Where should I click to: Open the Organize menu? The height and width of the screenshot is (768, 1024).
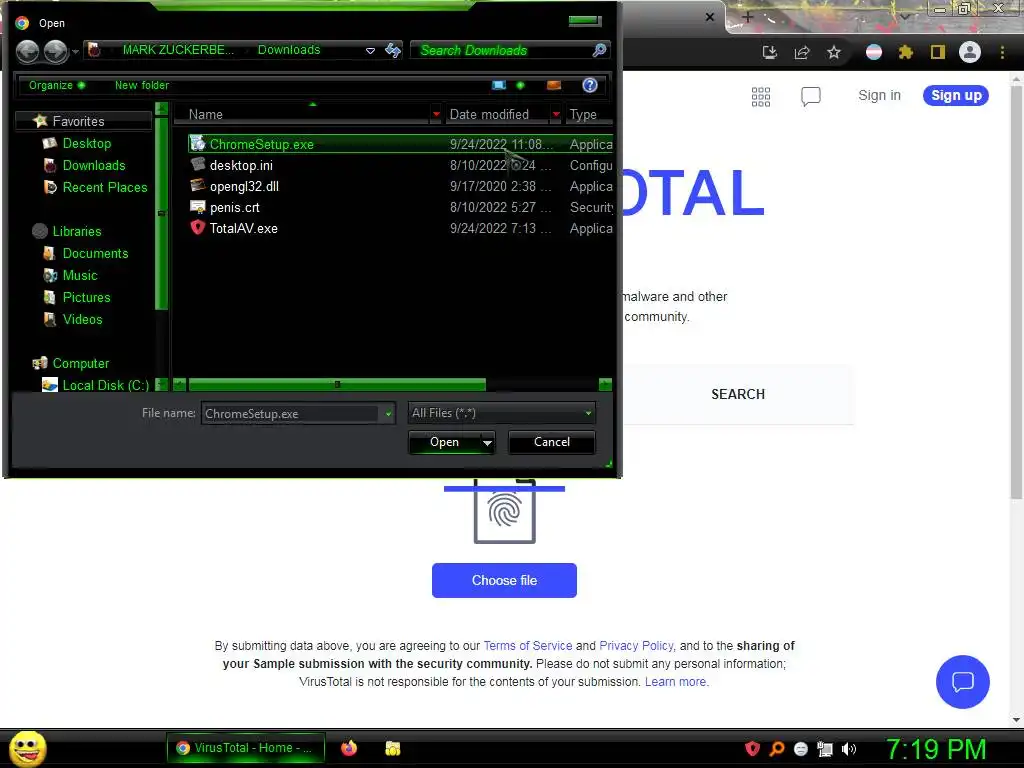(x=56, y=85)
